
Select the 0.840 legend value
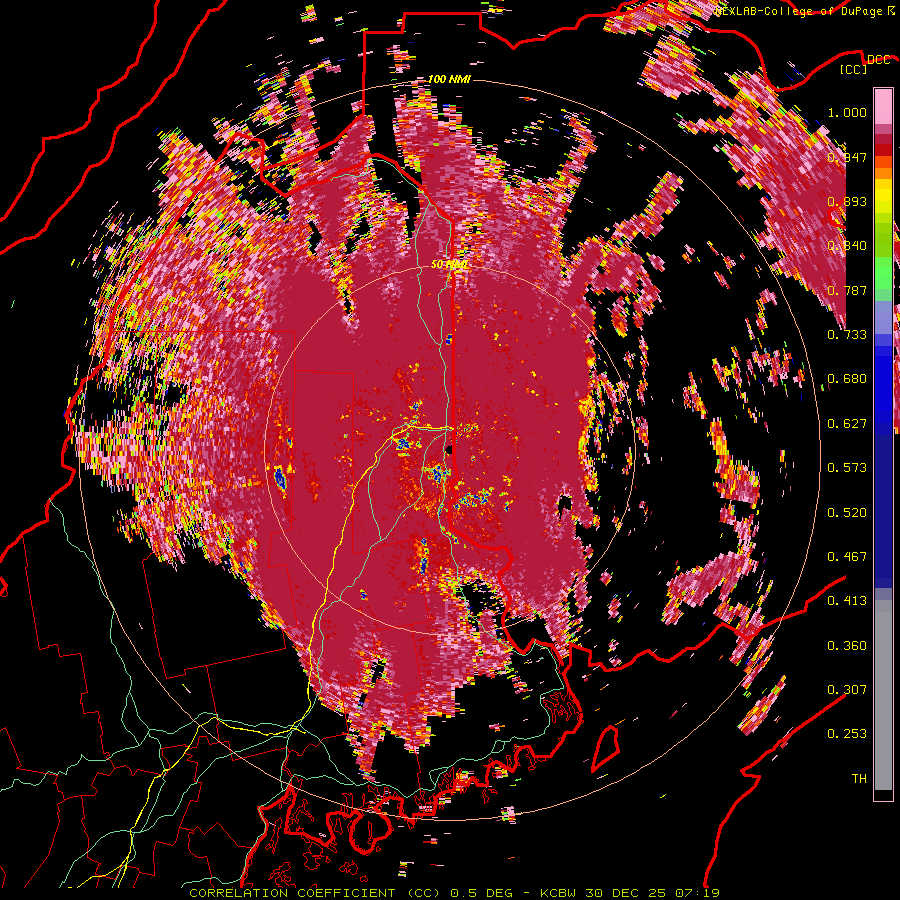(x=847, y=246)
